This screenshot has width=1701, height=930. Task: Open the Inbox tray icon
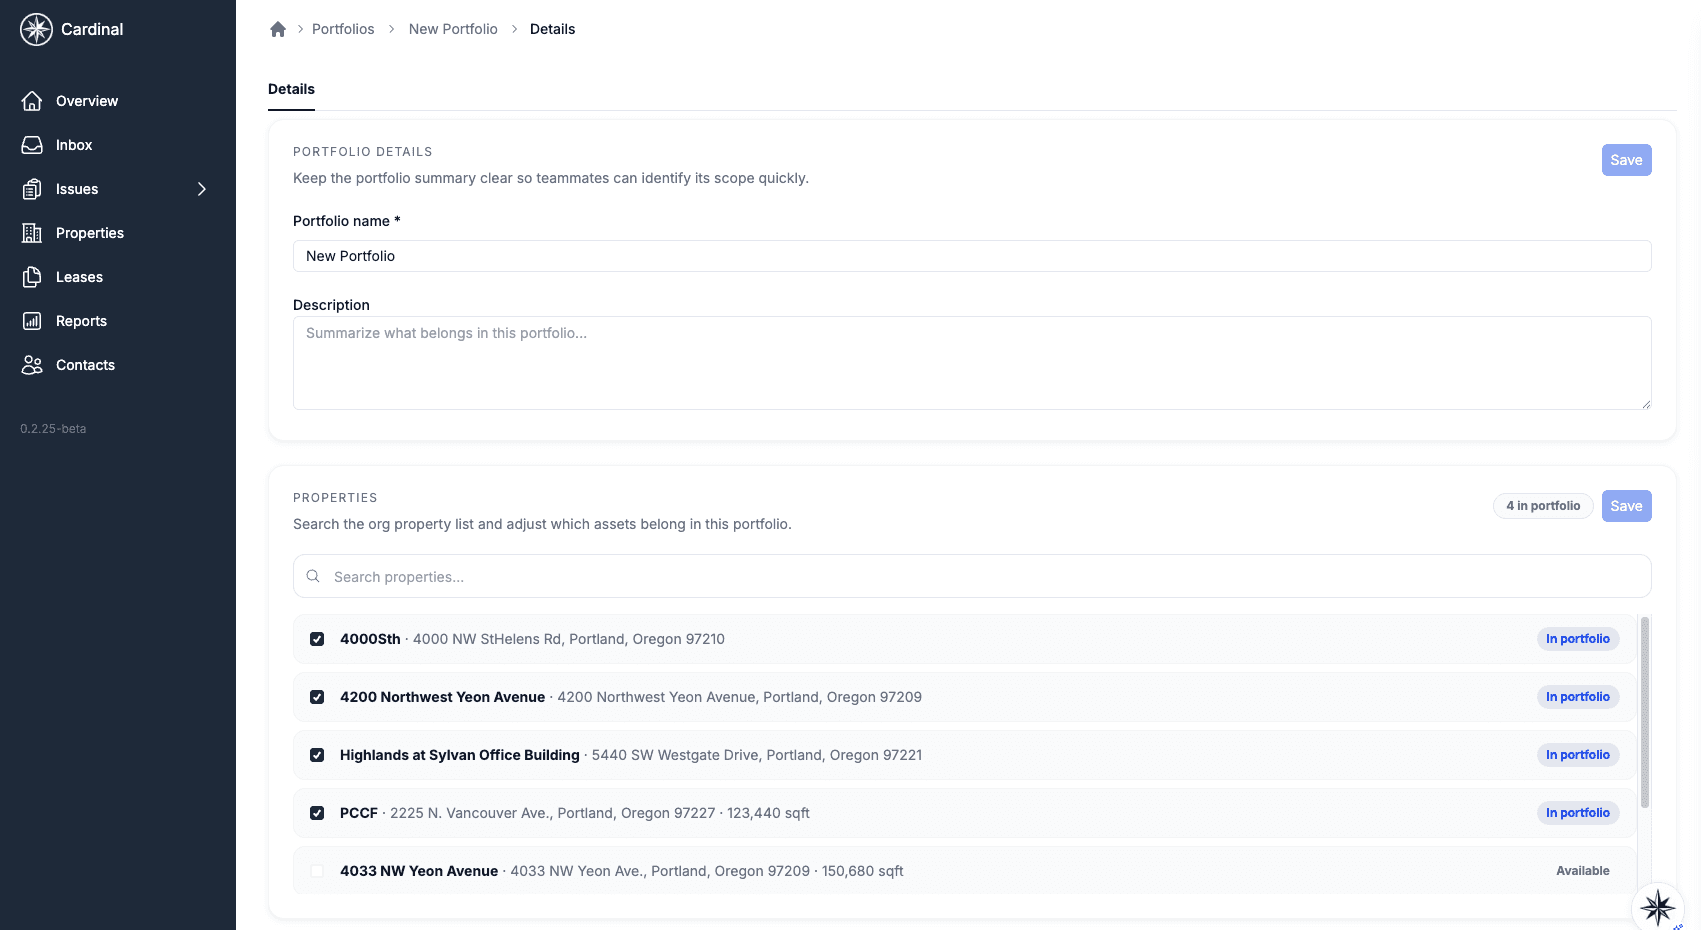(32, 145)
